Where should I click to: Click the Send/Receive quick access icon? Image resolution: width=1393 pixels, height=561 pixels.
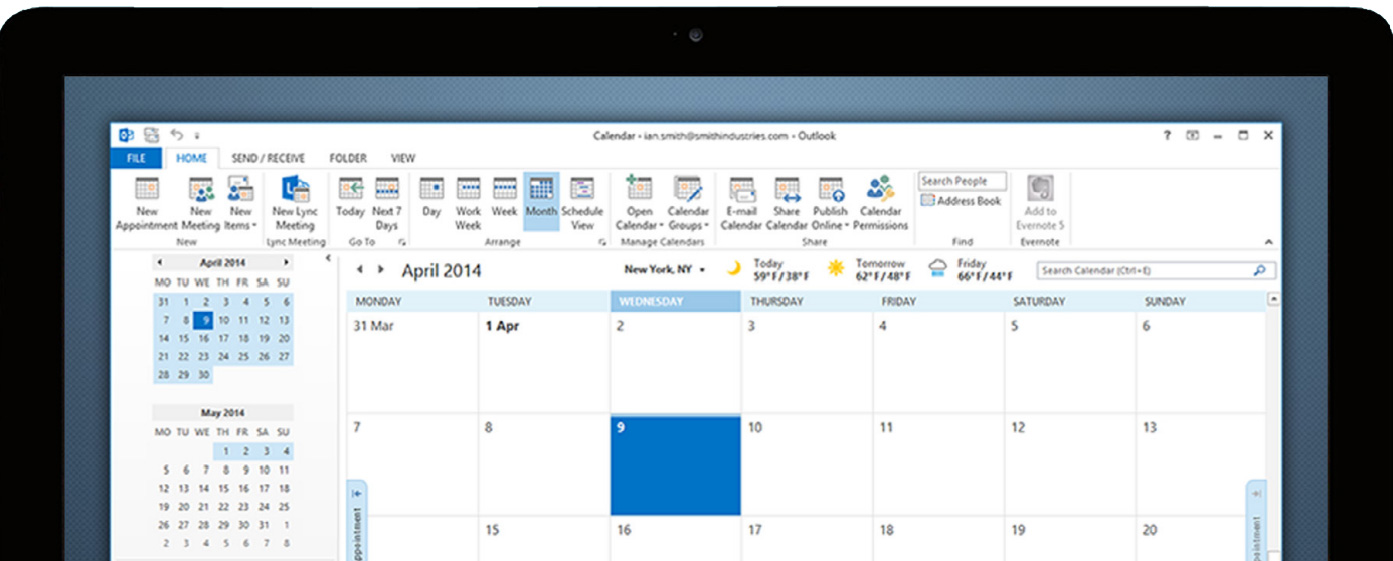pos(151,134)
